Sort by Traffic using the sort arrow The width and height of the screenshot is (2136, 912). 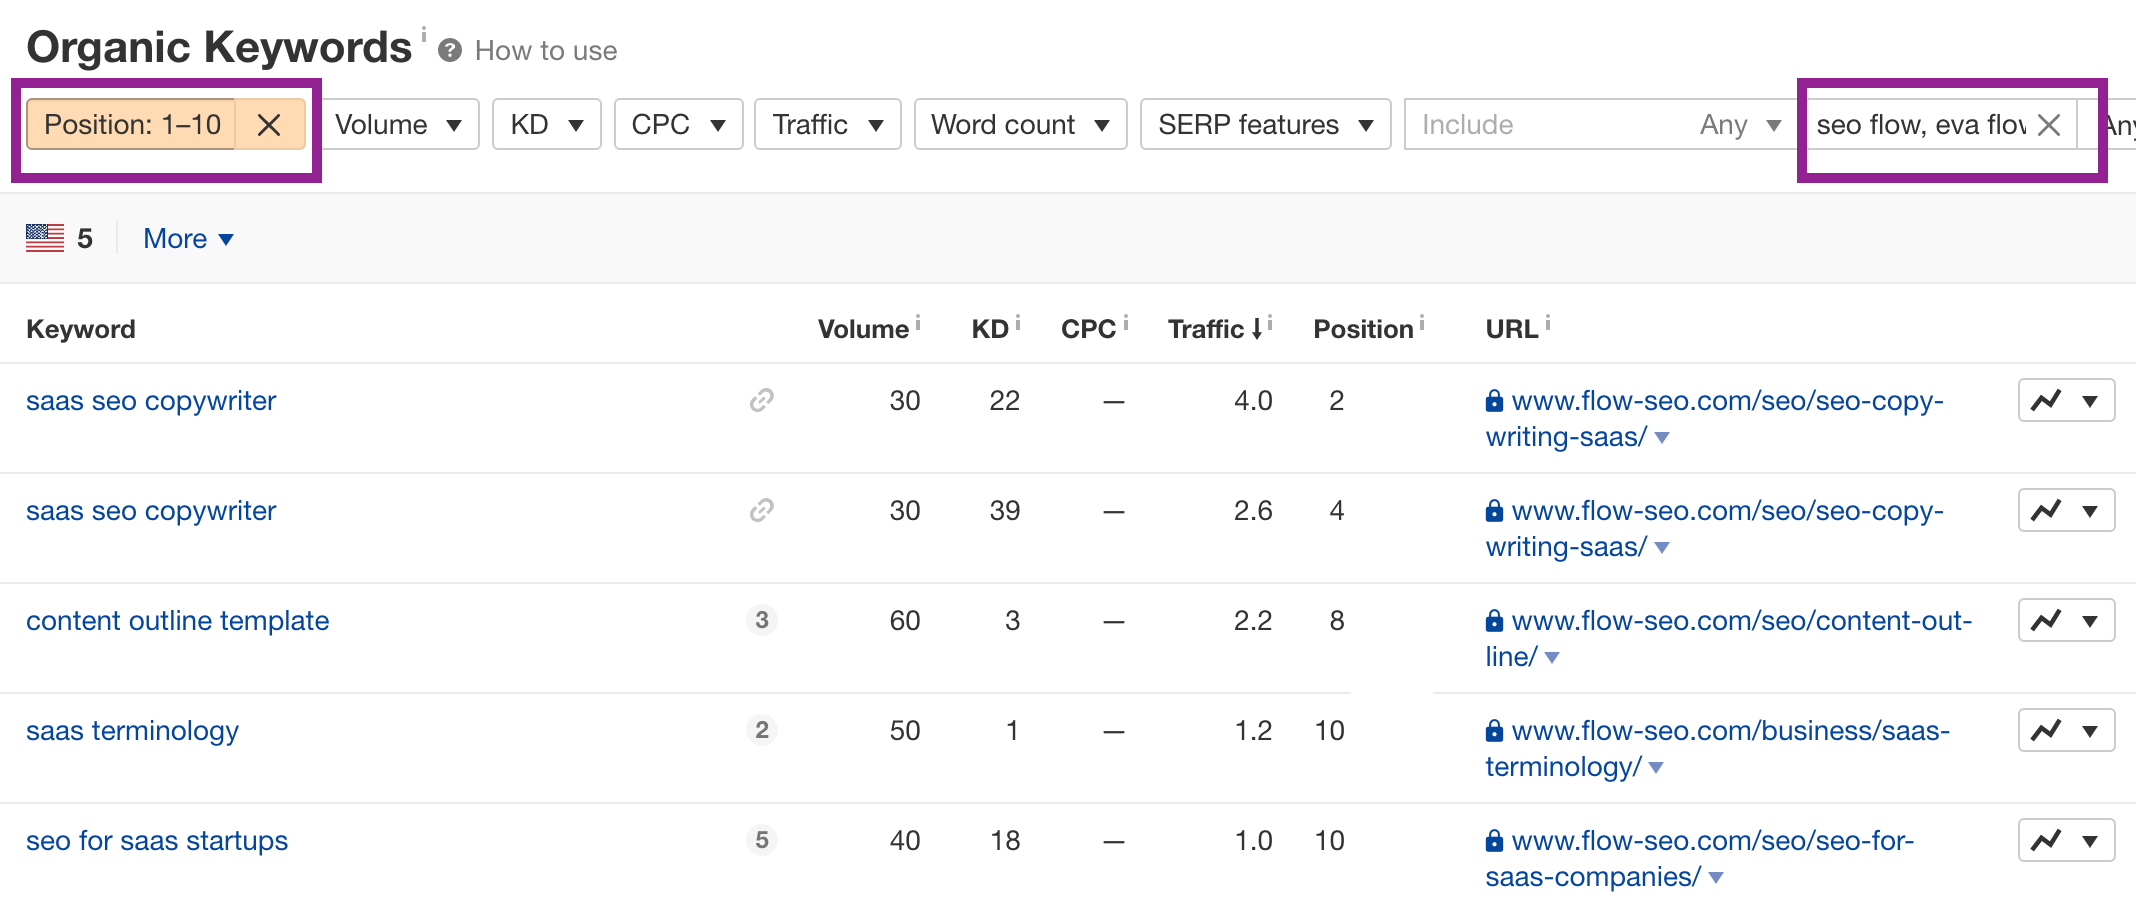pyautogui.click(x=1256, y=327)
